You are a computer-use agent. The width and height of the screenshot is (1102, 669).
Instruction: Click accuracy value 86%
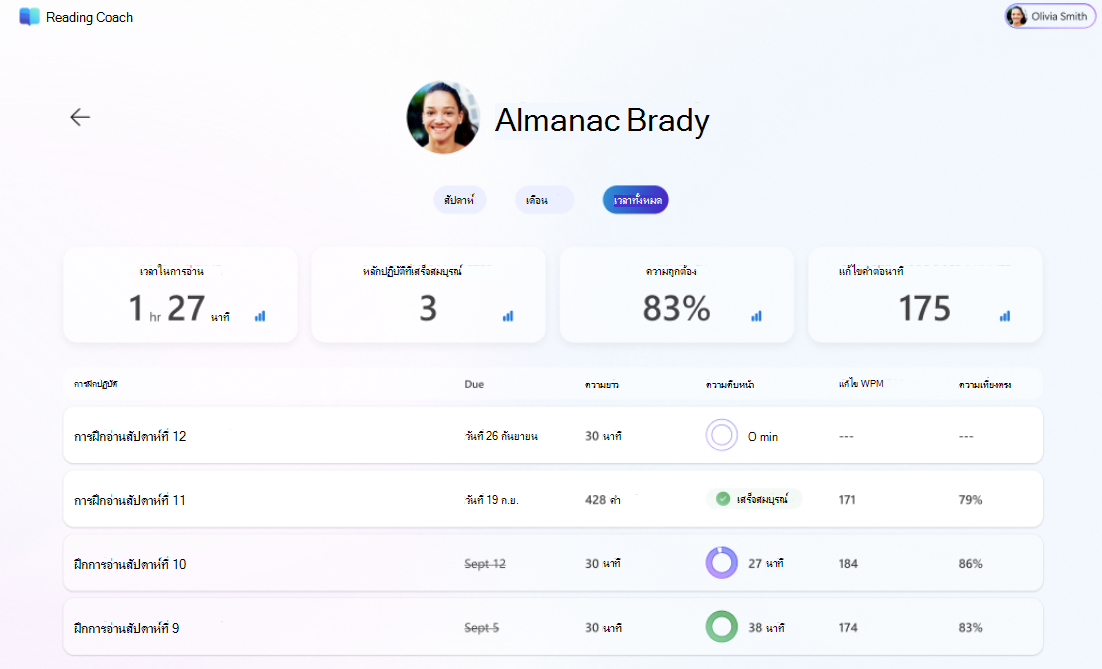tap(971, 564)
